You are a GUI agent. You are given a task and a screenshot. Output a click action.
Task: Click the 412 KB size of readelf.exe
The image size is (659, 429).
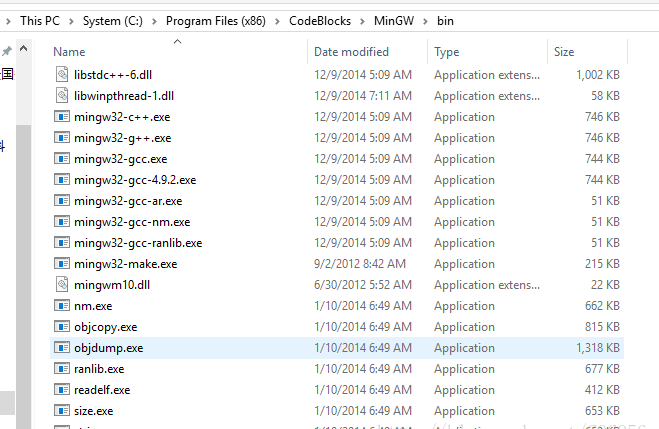point(602,390)
